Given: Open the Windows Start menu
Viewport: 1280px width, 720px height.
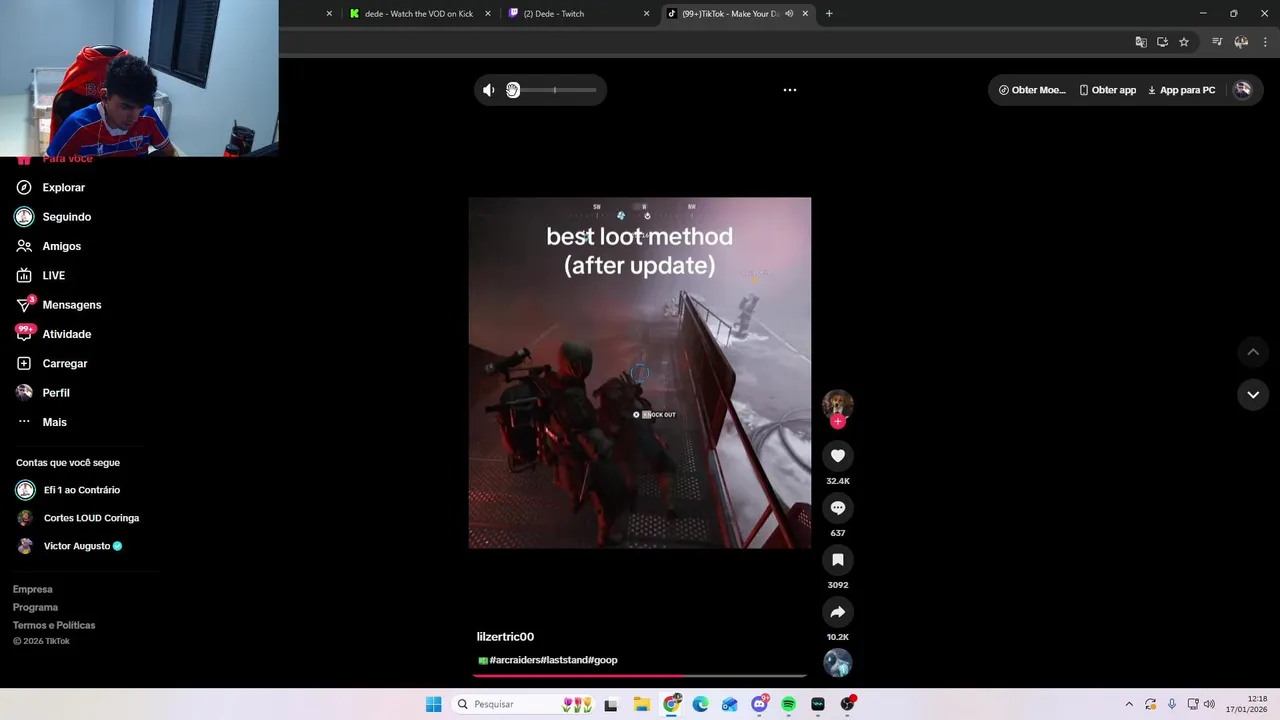Looking at the screenshot, I should coord(433,704).
